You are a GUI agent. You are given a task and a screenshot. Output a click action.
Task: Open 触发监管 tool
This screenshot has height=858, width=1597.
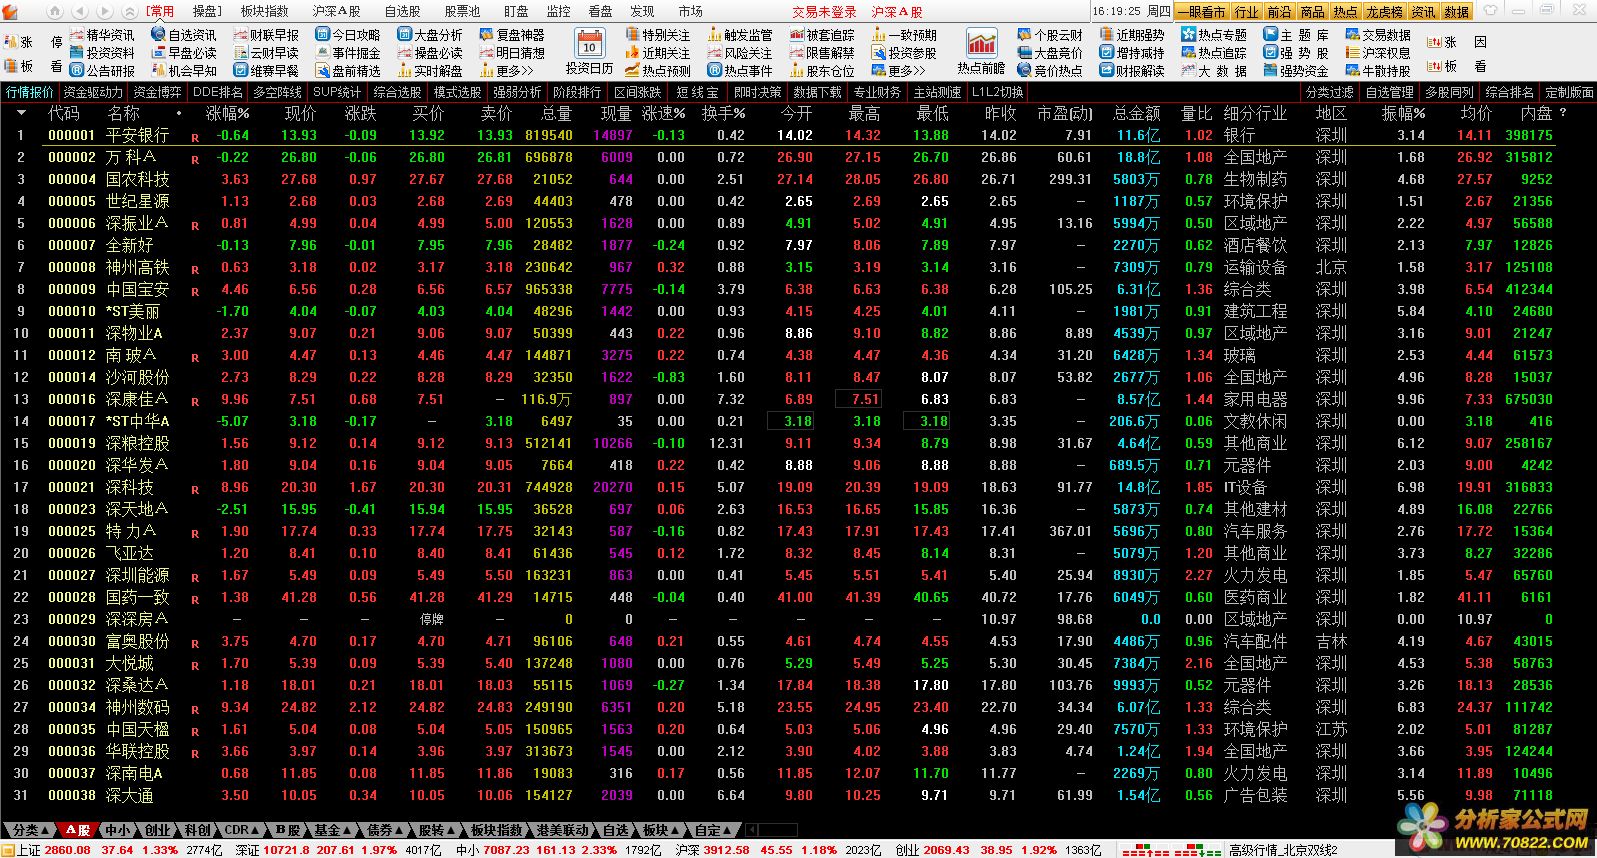[739, 35]
